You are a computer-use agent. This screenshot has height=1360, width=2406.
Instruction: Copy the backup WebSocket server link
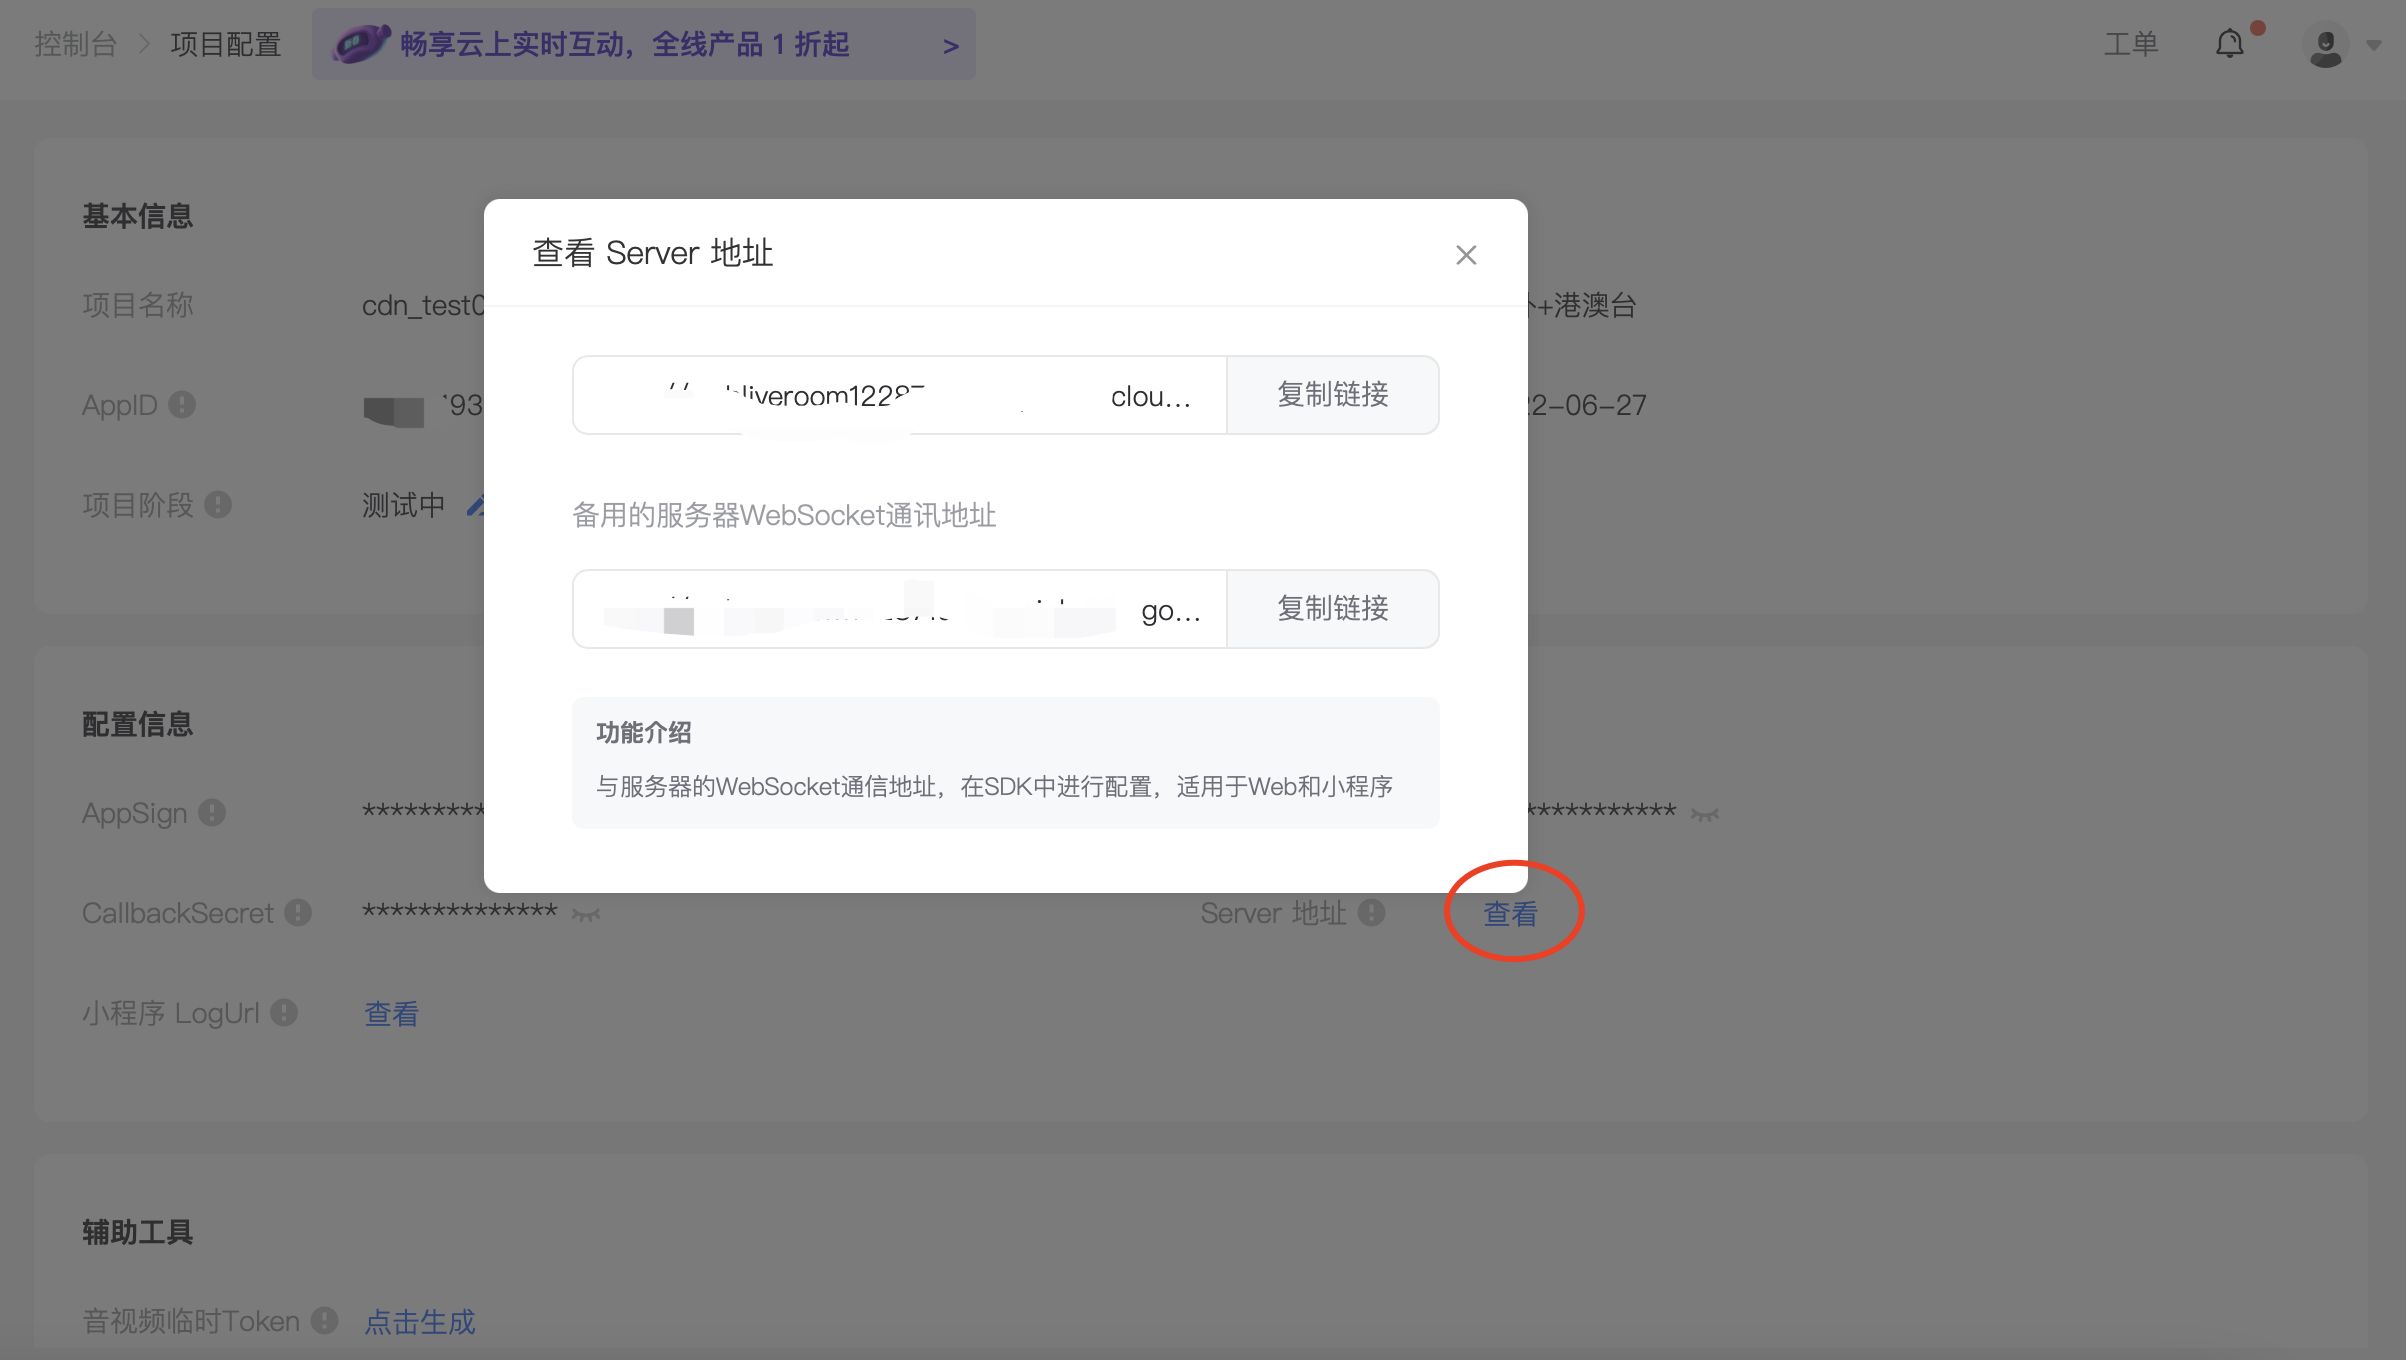click(x=1332, y=609)
